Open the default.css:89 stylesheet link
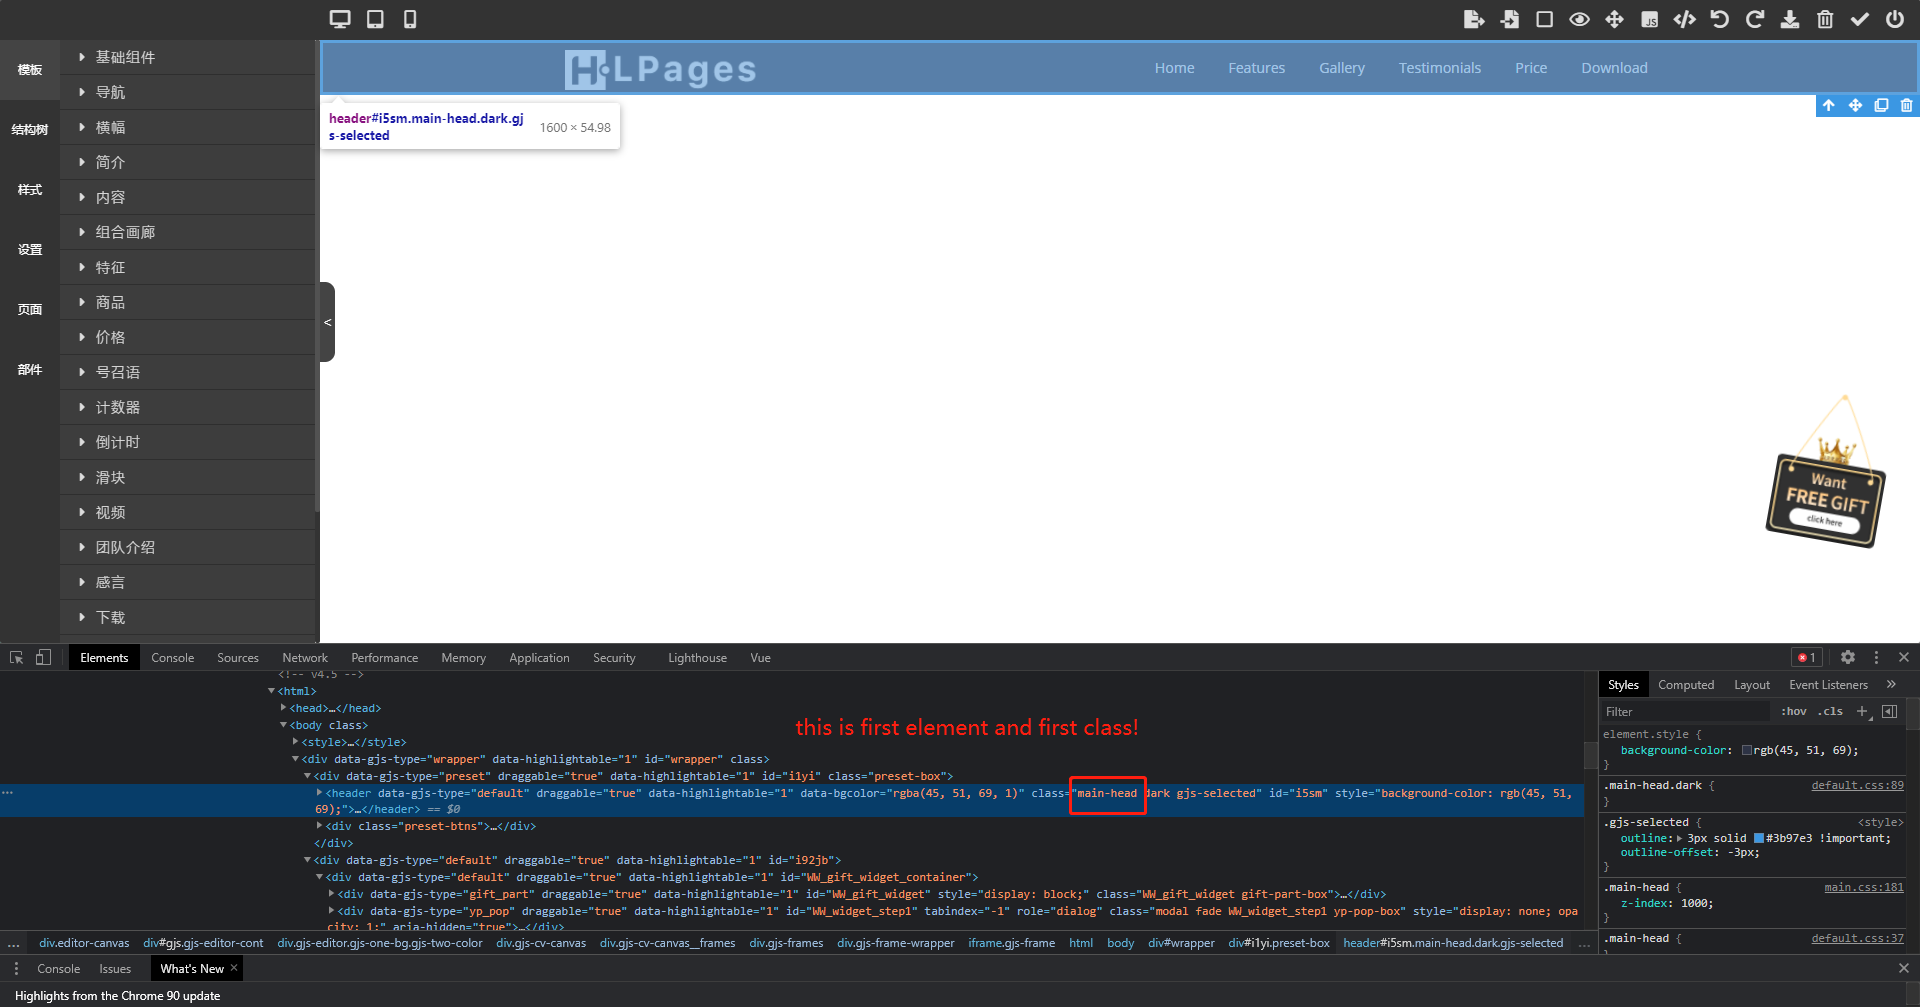 (x=1857, y=785)
